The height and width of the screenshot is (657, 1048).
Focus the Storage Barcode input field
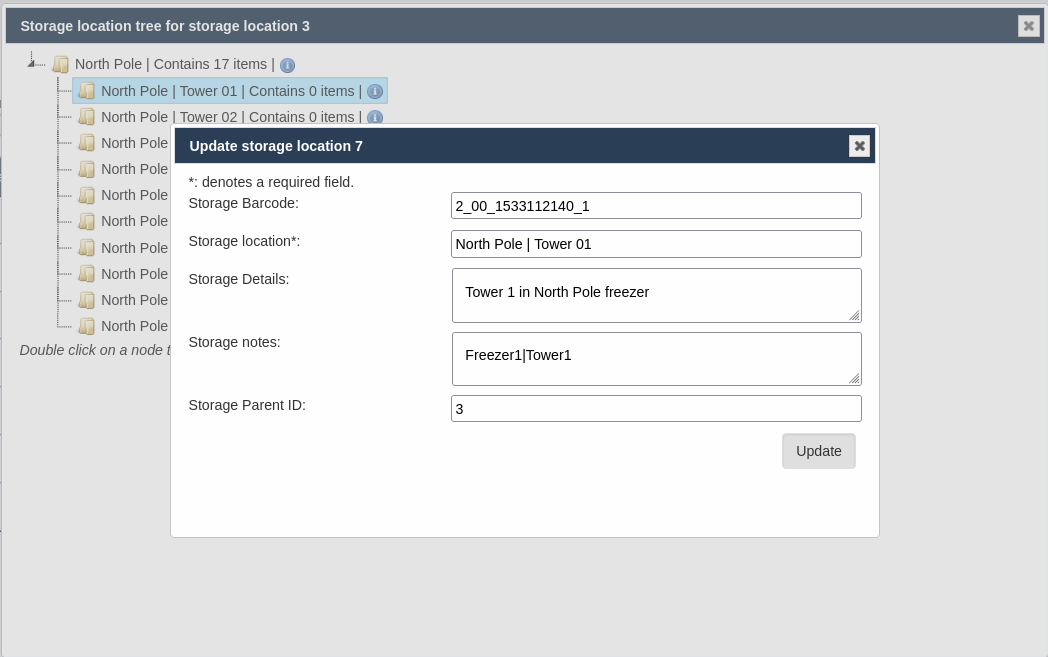pos(656,206)
